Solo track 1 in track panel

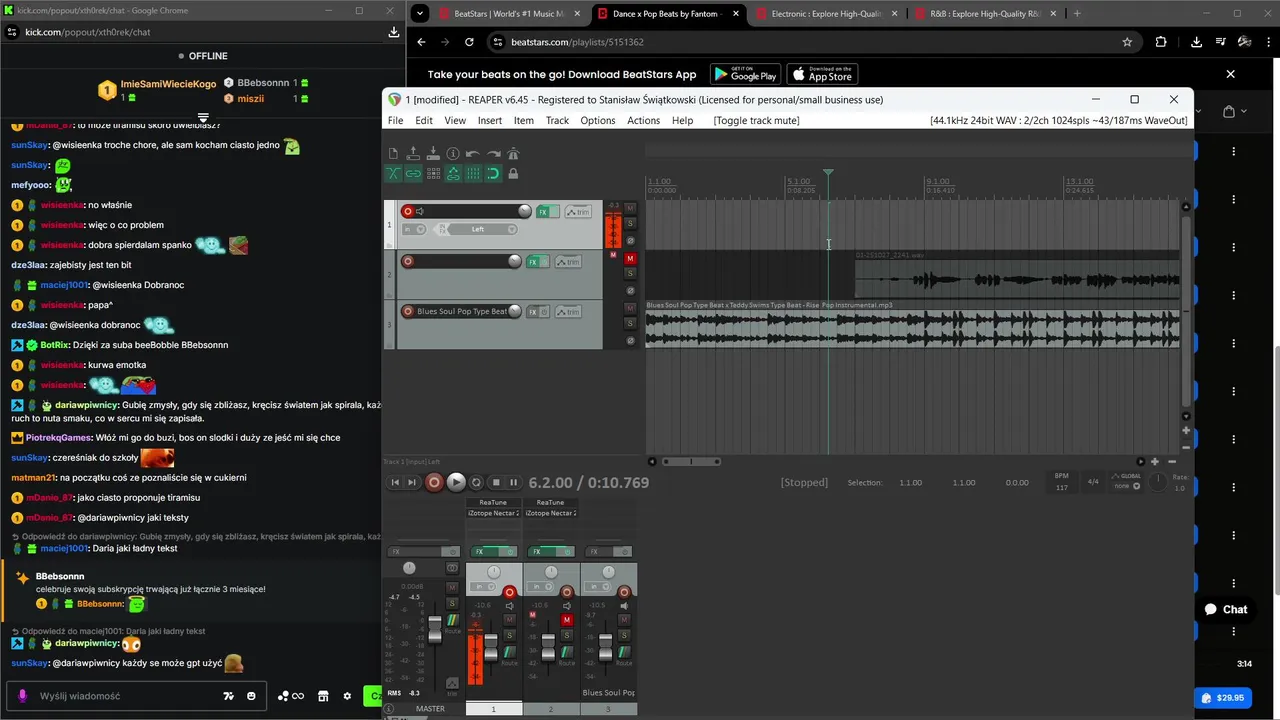pyautogui.click(x=630, y=223)
